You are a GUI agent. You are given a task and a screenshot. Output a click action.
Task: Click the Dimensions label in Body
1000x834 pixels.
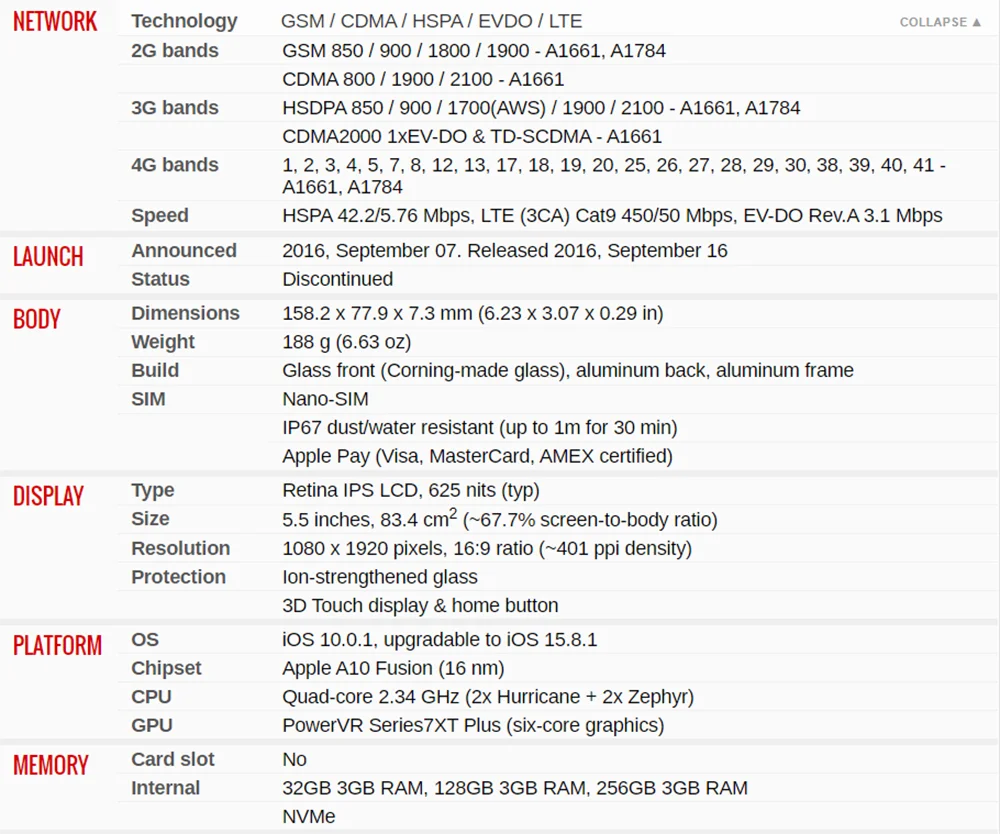pos(185,313)
